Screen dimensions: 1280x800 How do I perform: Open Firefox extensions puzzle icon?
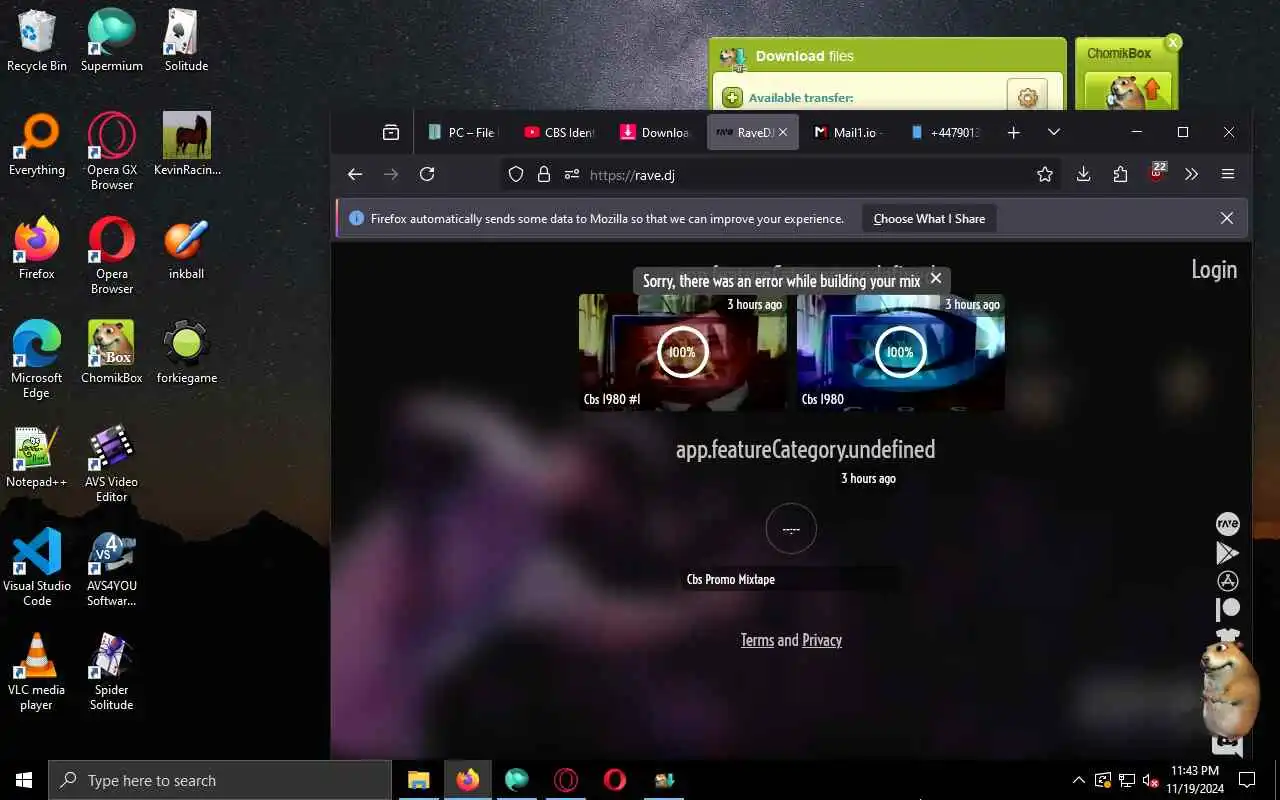tap(1120, 174)
